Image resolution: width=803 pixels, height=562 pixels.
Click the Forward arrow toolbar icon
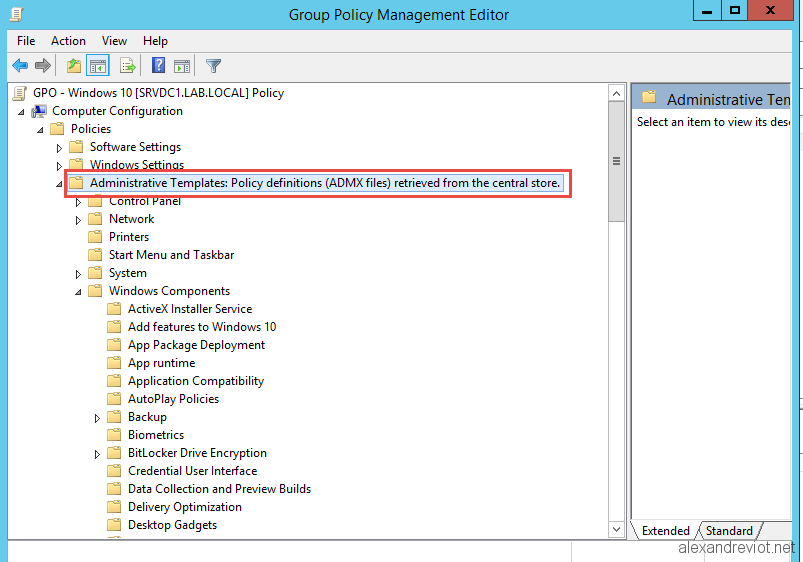point(43,66)
